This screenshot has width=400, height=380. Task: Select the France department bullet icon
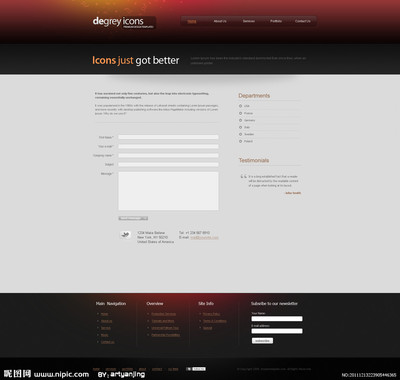[240, 113]
